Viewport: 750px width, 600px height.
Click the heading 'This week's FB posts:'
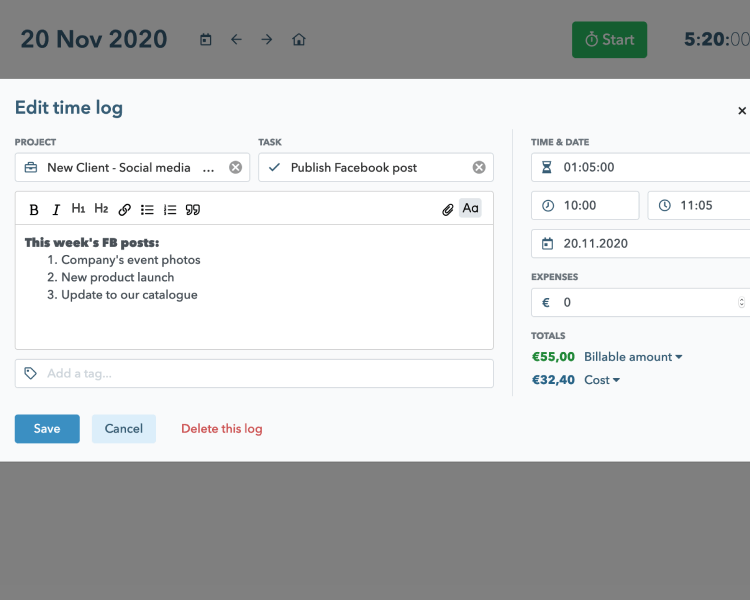click(92, 243)
